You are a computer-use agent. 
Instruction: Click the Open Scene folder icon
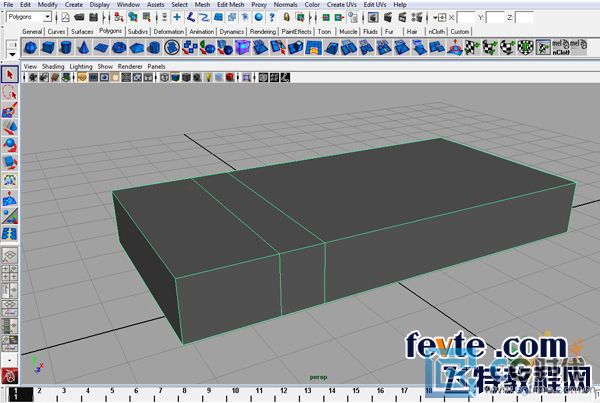79,17
